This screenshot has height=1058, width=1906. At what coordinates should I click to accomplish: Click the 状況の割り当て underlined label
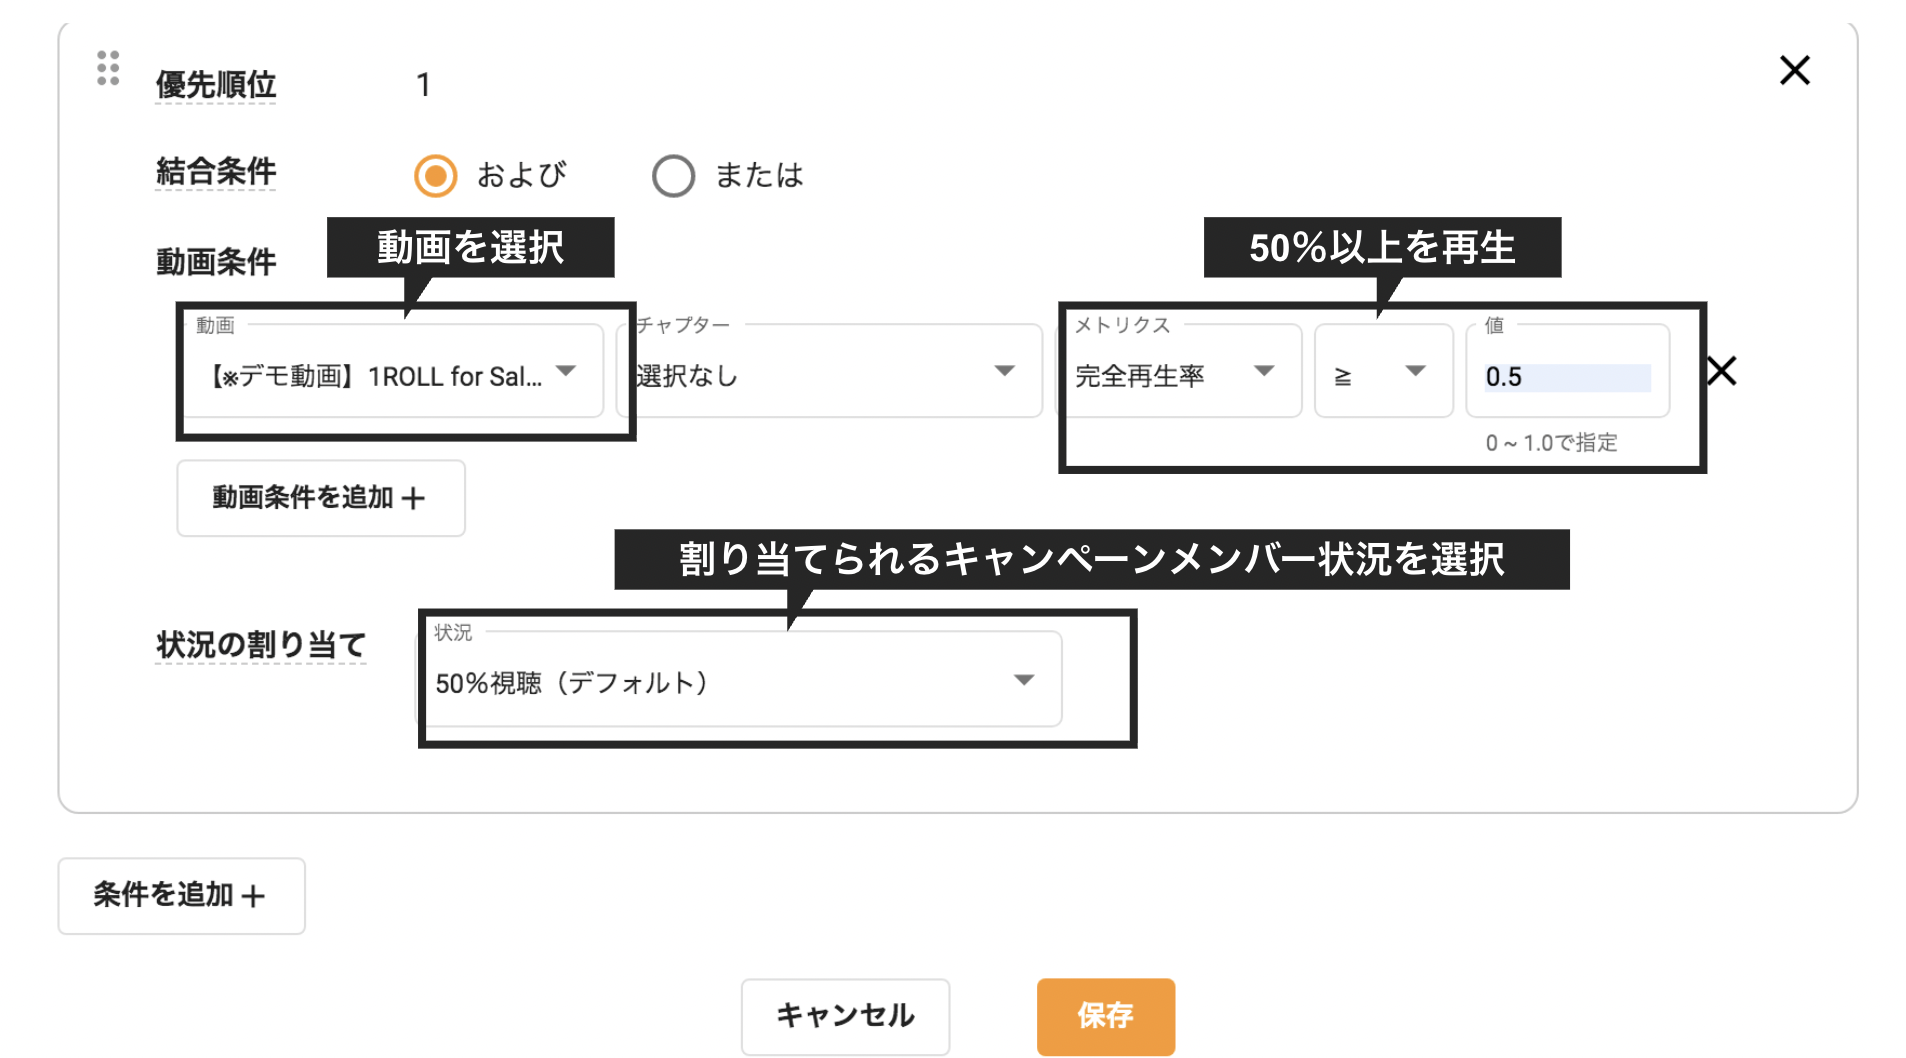pos(261,645)
